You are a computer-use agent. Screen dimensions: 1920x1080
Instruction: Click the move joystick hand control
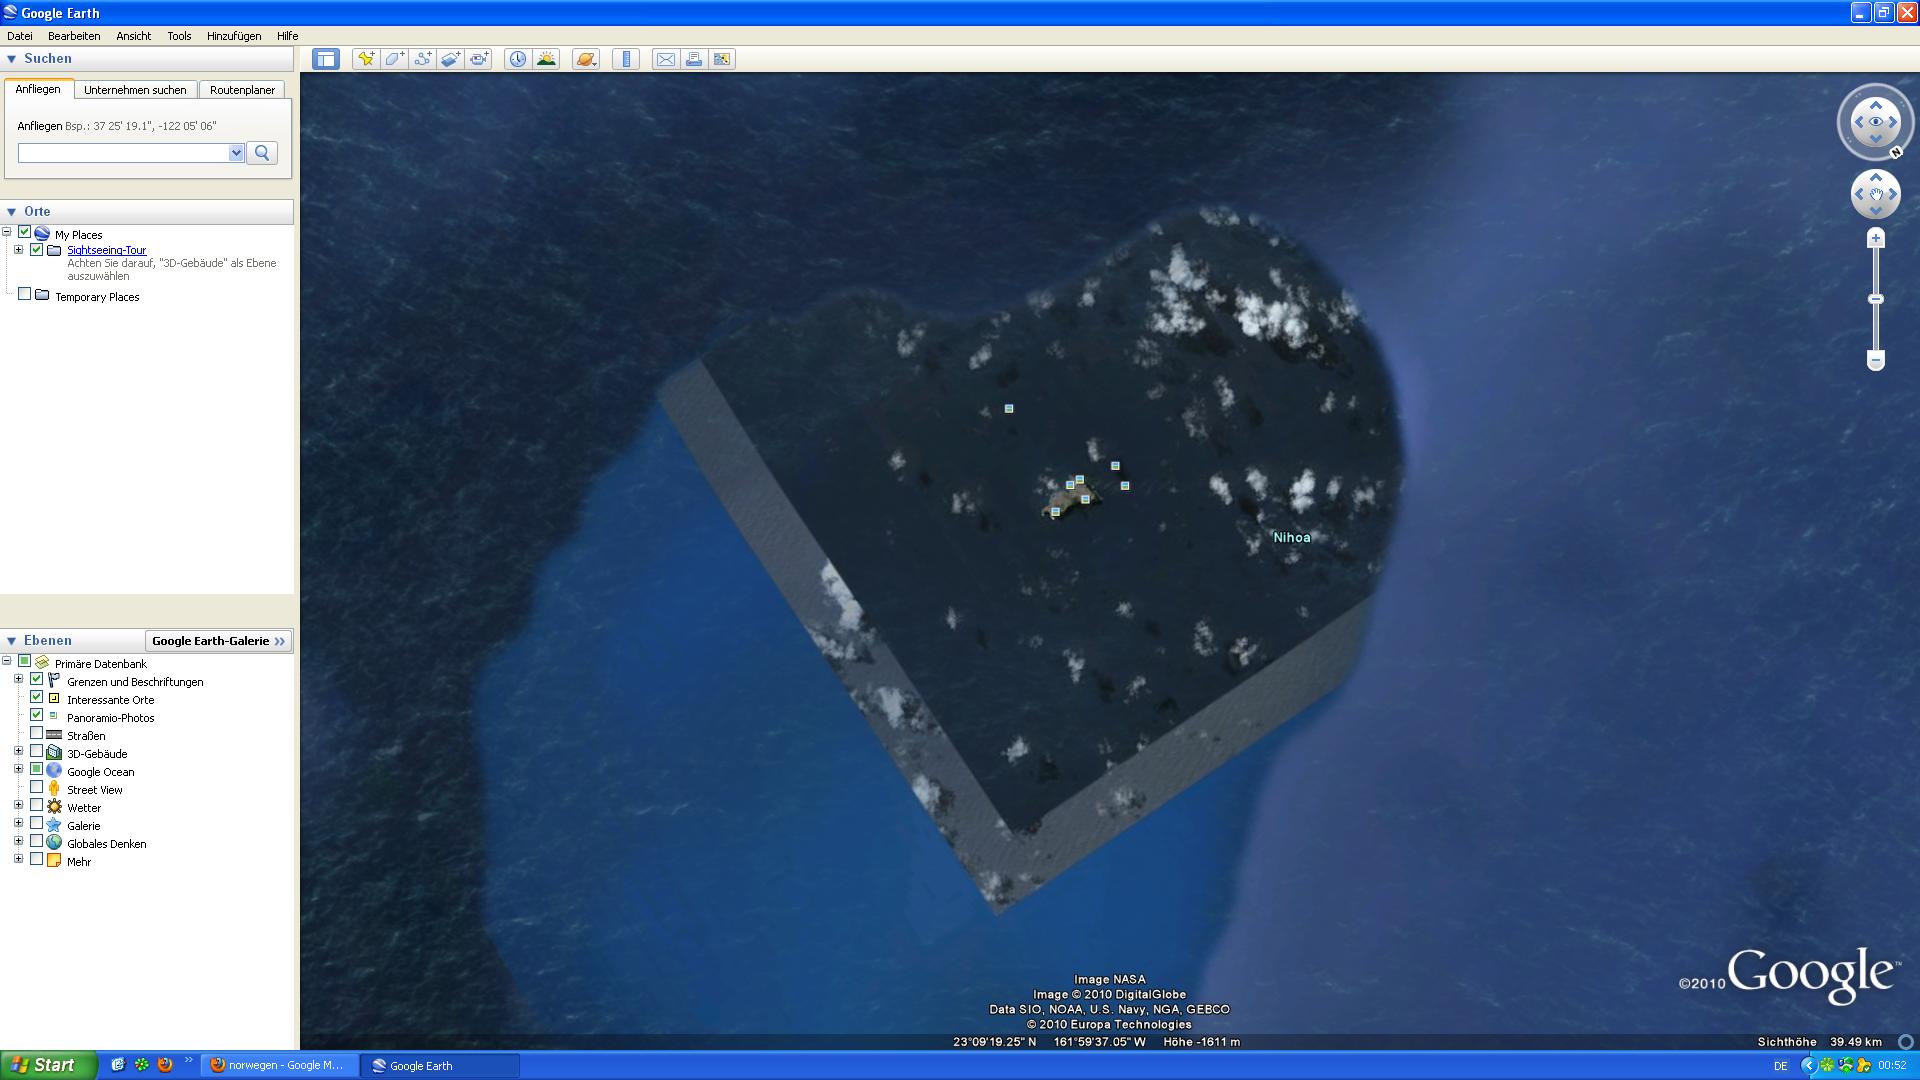point(1876,194)
